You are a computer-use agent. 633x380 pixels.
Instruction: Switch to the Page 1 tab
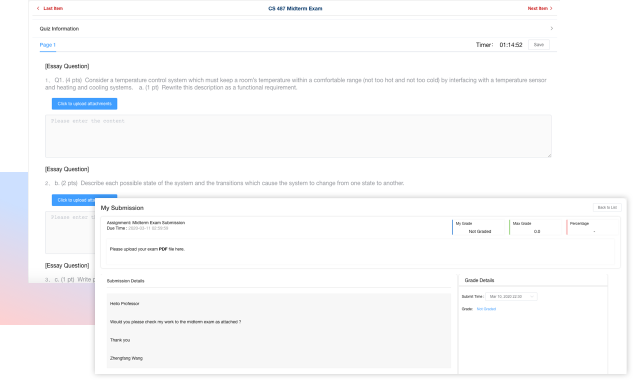(48, 45)
